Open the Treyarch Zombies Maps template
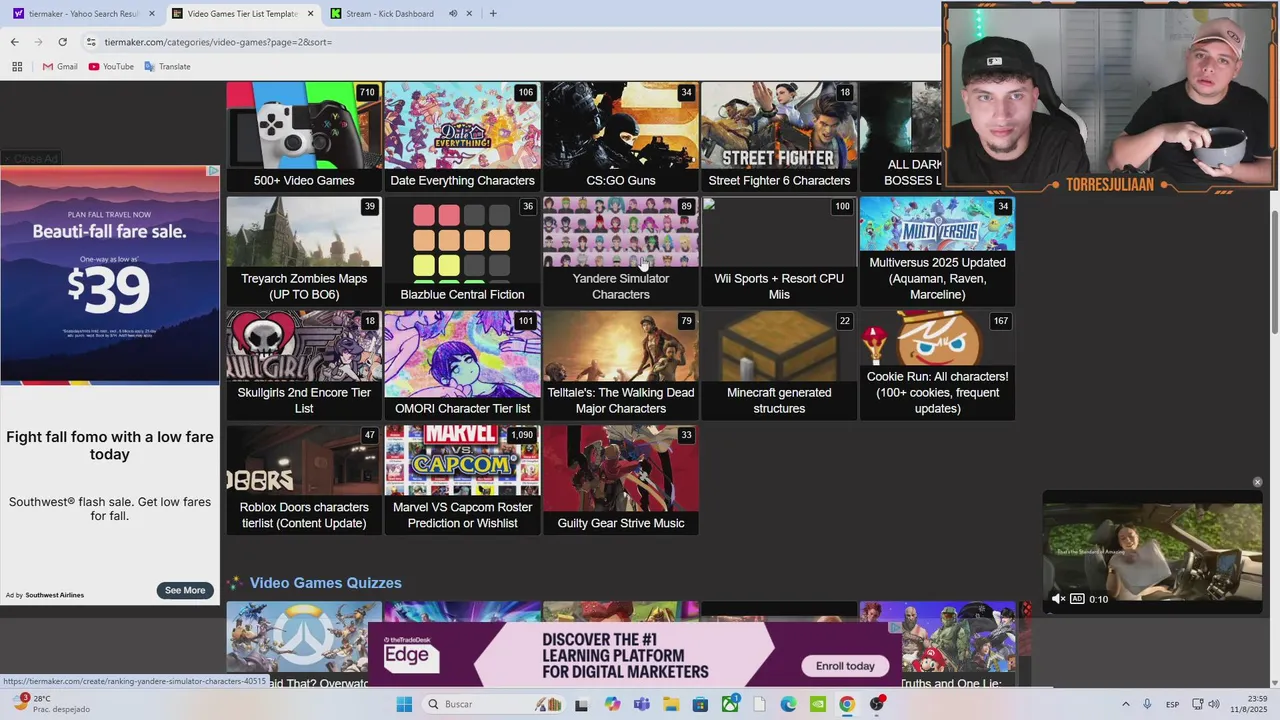The width and height of the screenshot is (1280, 720). 304,251
